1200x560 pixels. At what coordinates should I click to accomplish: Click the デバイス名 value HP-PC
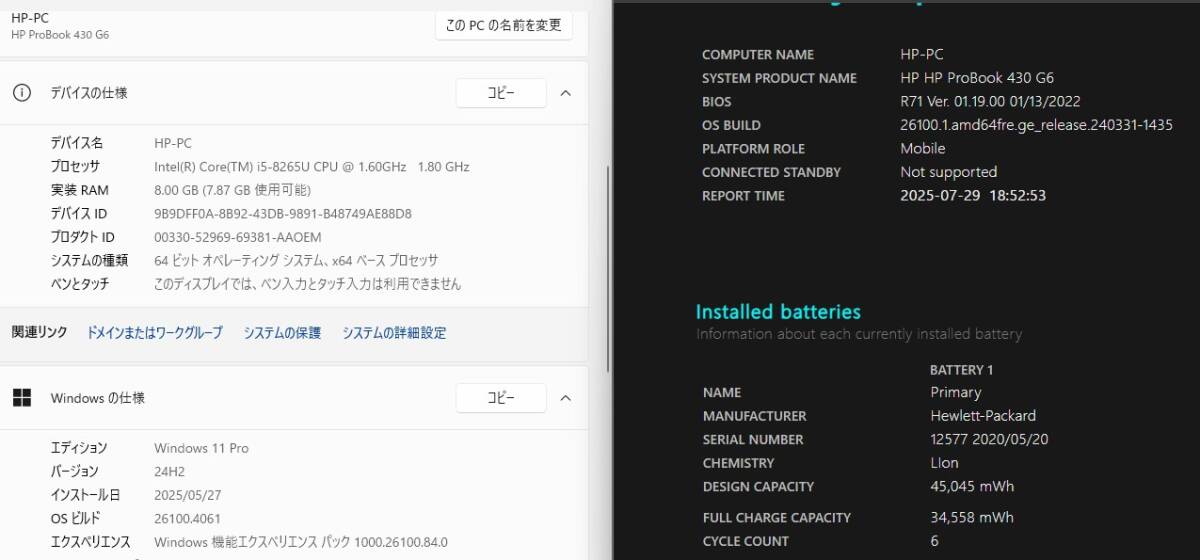click(x=173, y=143)
